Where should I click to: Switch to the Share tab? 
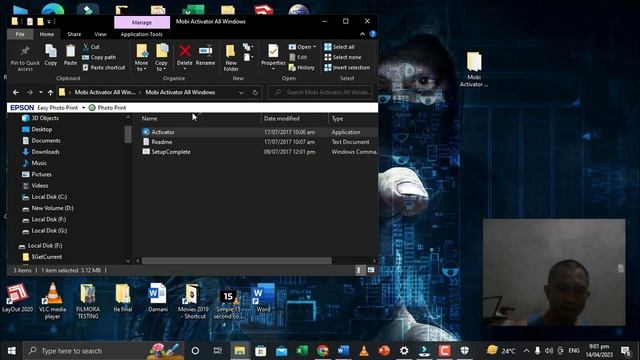click(74, 34)
